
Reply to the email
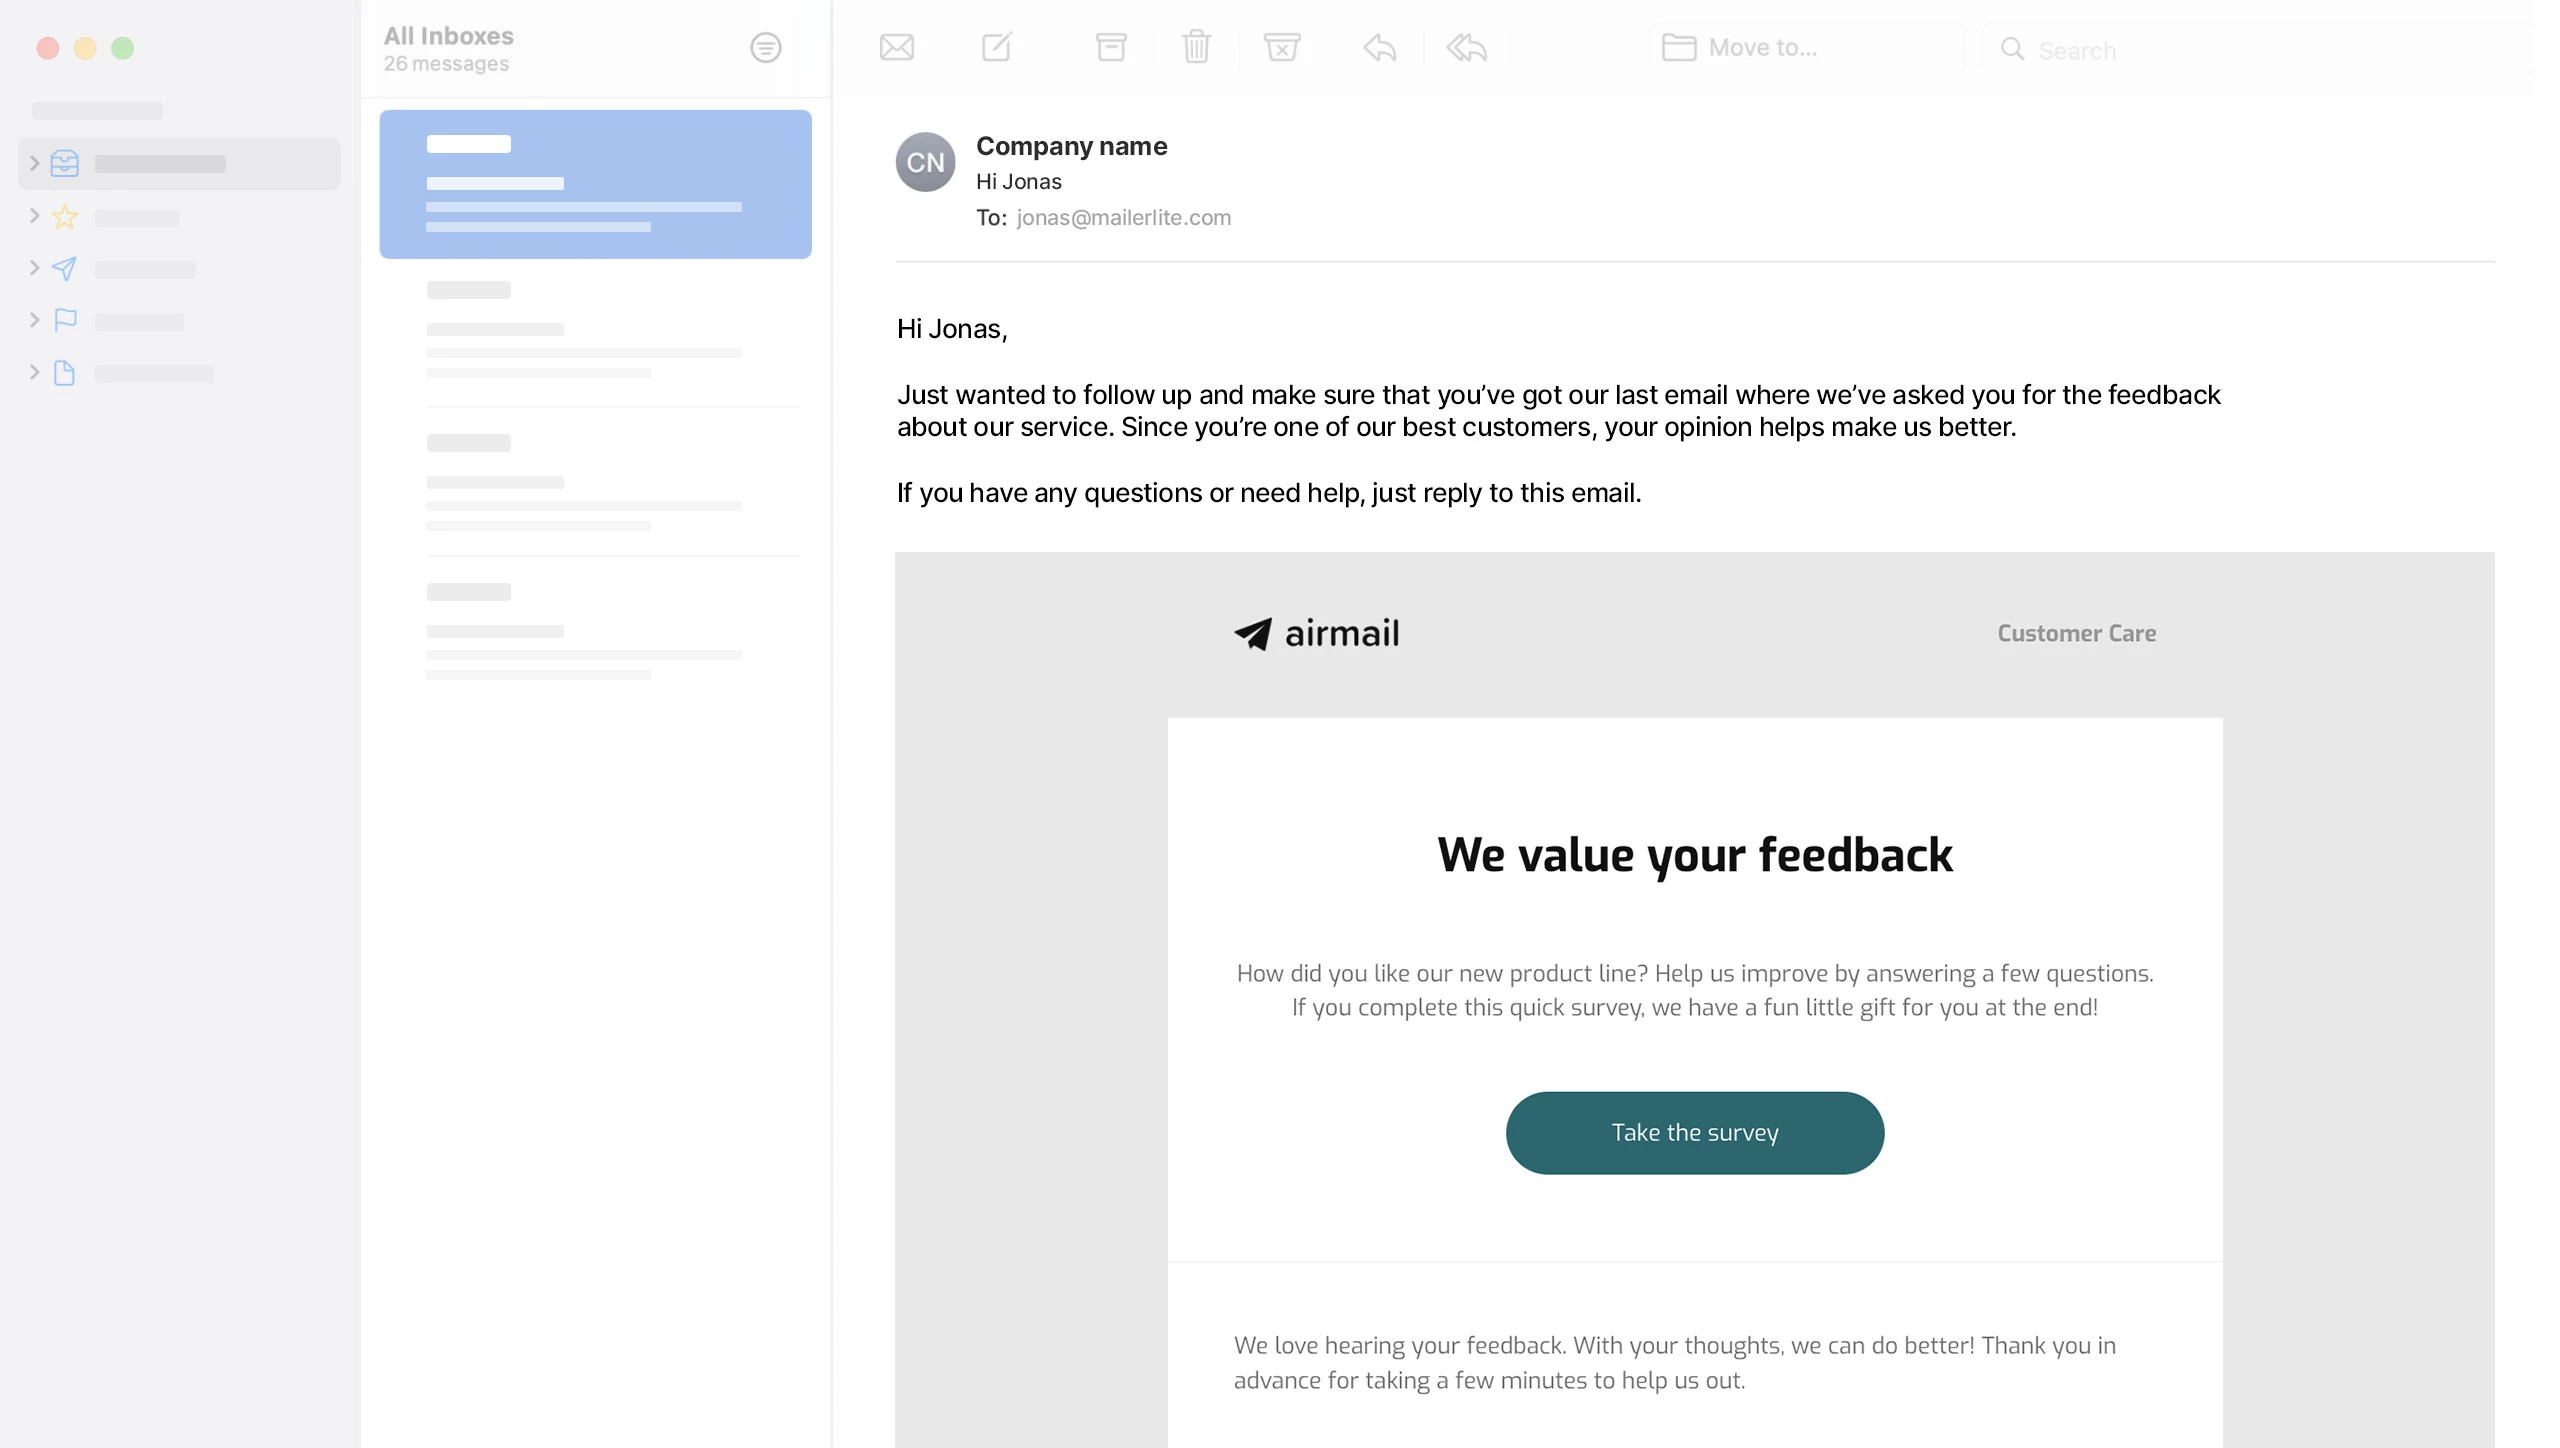(1380, 48)
